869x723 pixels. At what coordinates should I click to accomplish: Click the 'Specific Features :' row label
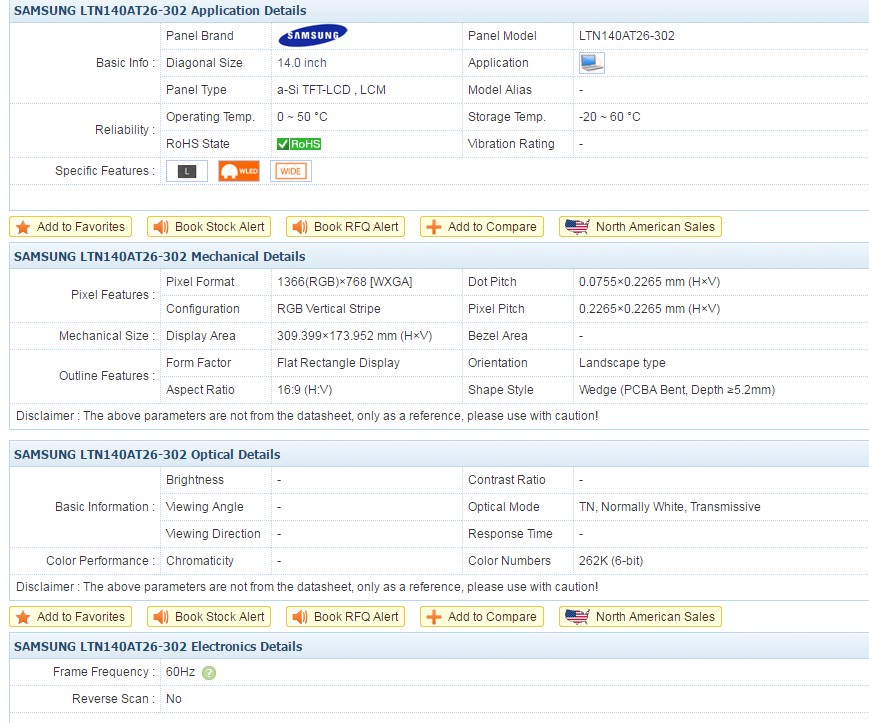coord(105,171)
